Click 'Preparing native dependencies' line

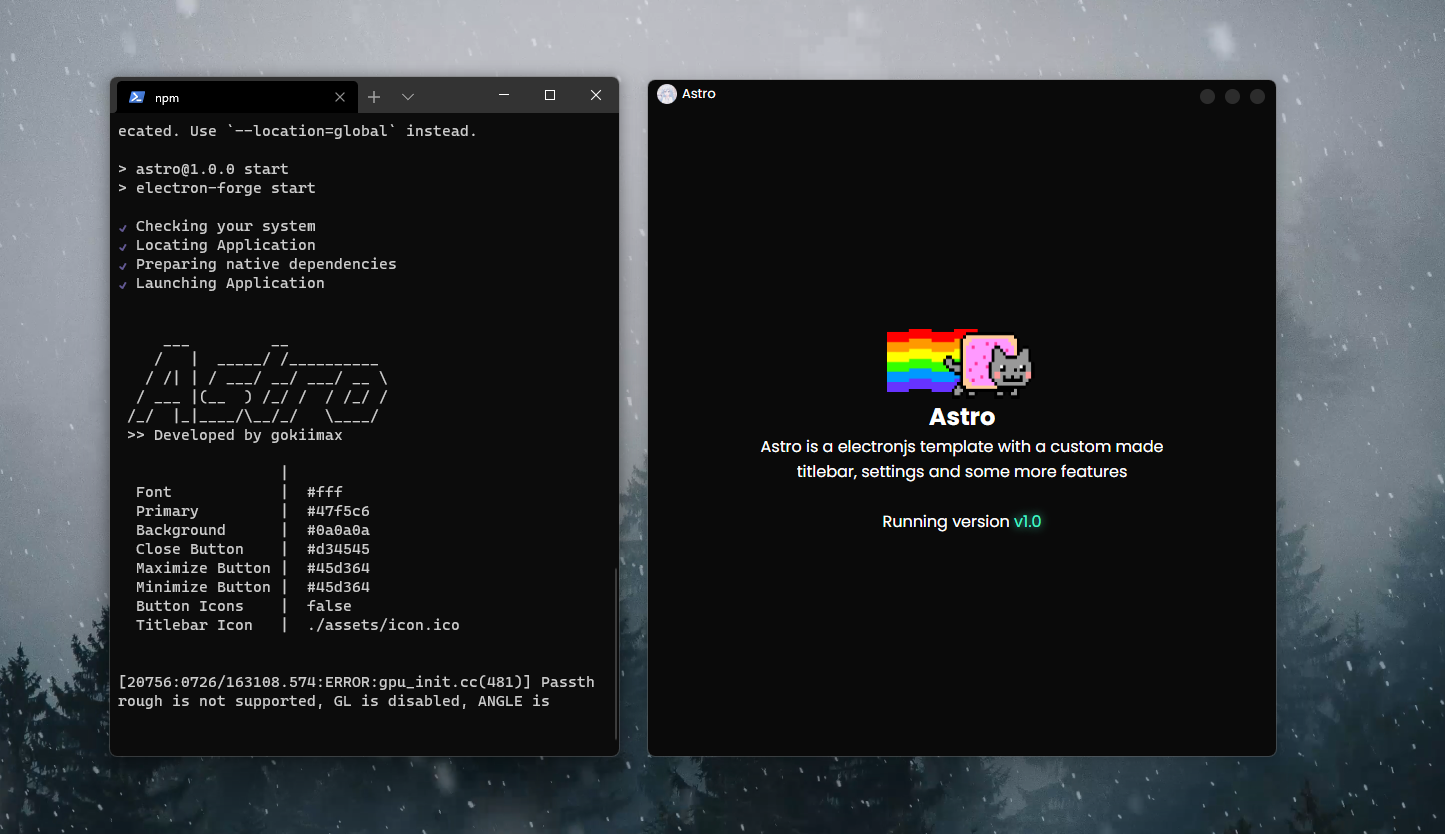tap(266, 264)
